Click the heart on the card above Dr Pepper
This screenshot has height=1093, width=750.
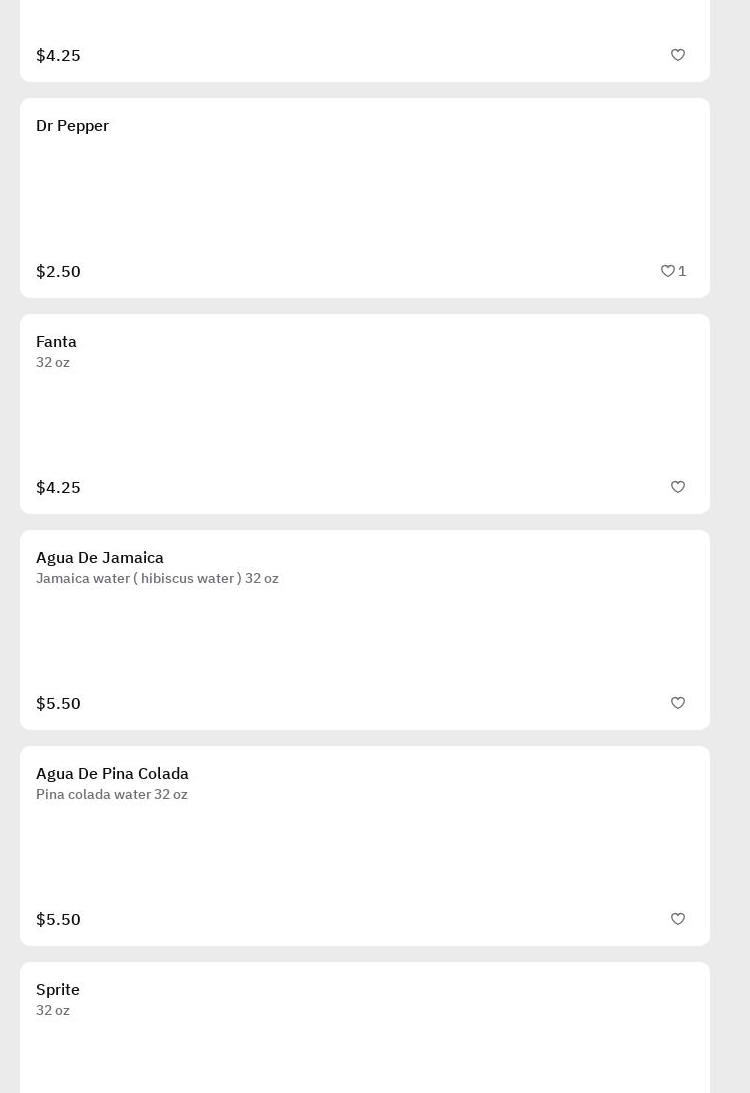coord(678,55)
